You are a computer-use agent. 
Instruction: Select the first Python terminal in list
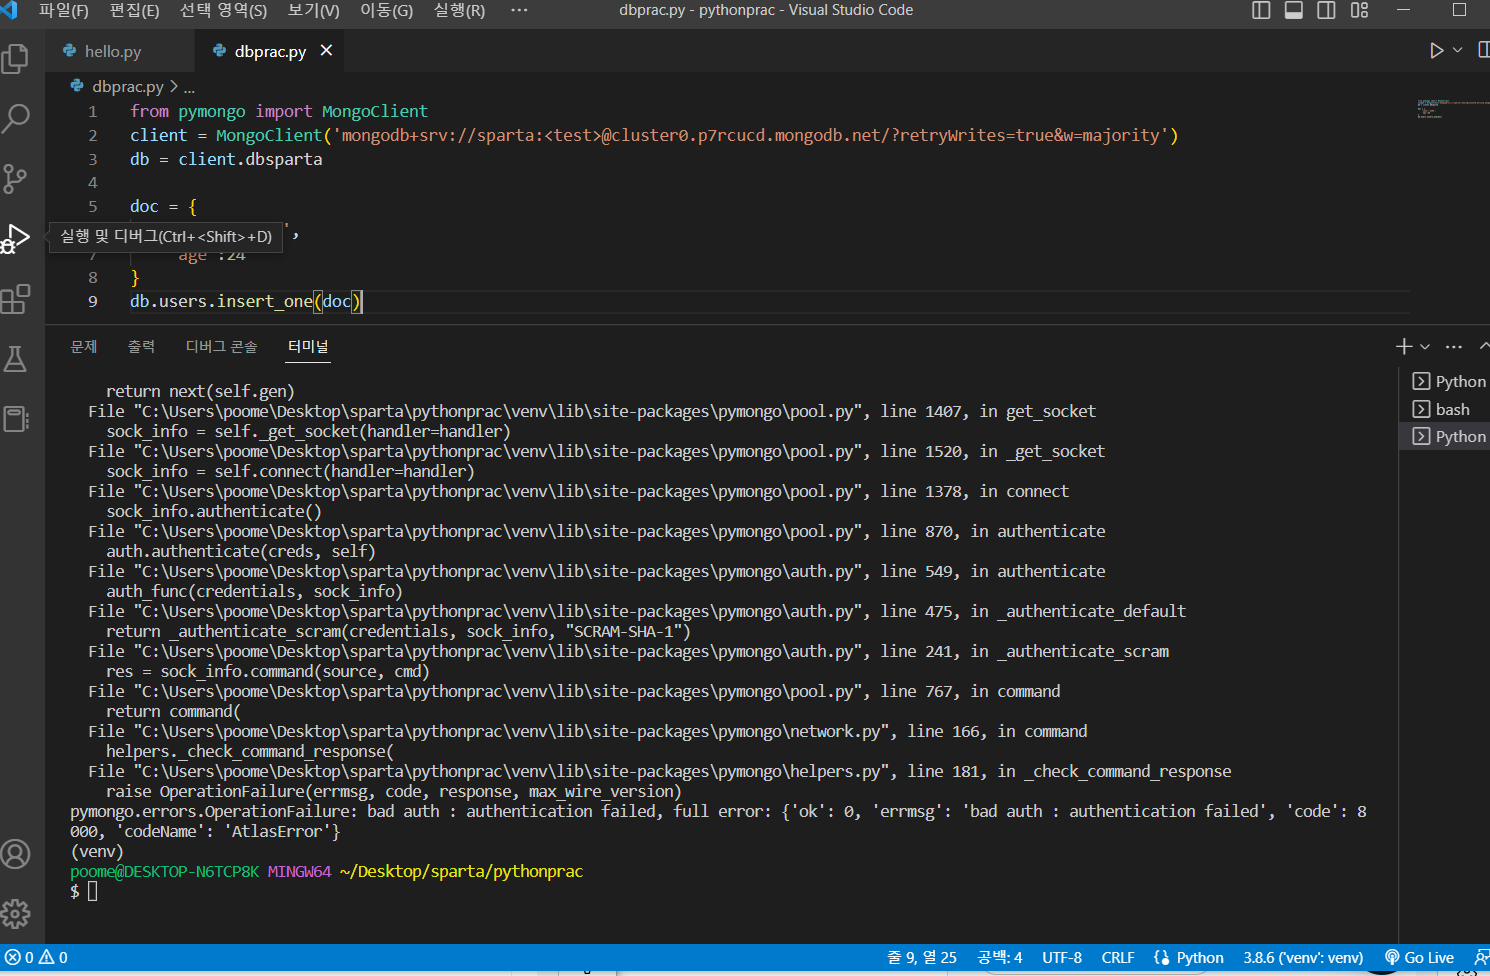1448,381
